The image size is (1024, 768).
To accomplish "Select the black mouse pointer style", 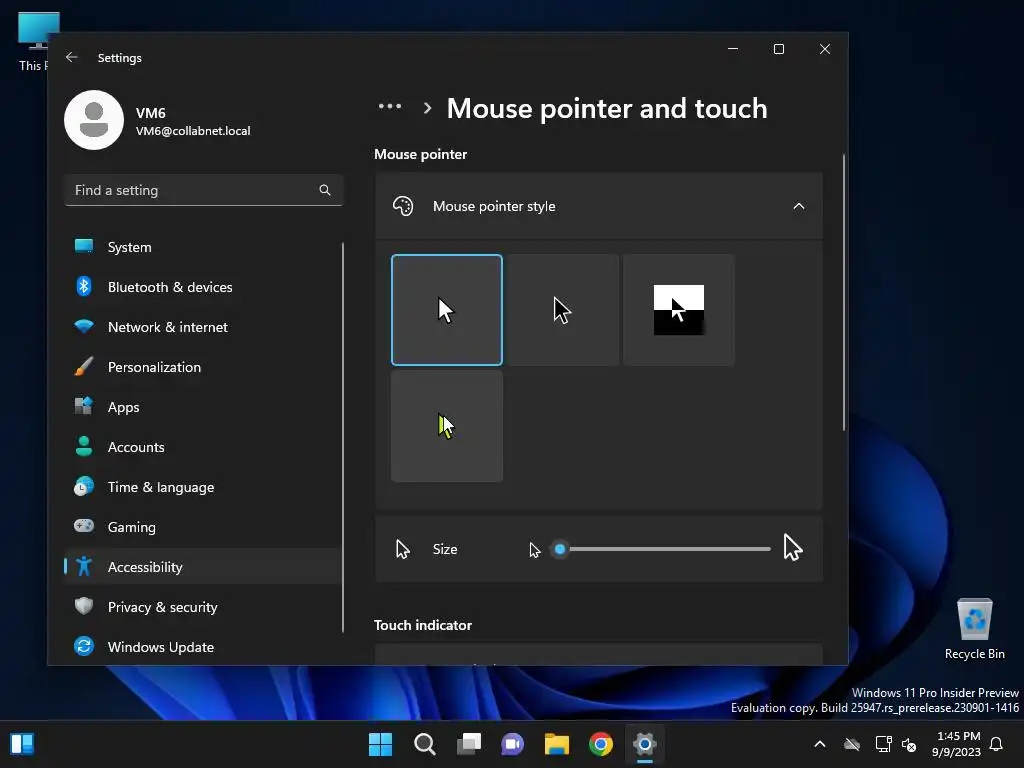I will point(562,310).
